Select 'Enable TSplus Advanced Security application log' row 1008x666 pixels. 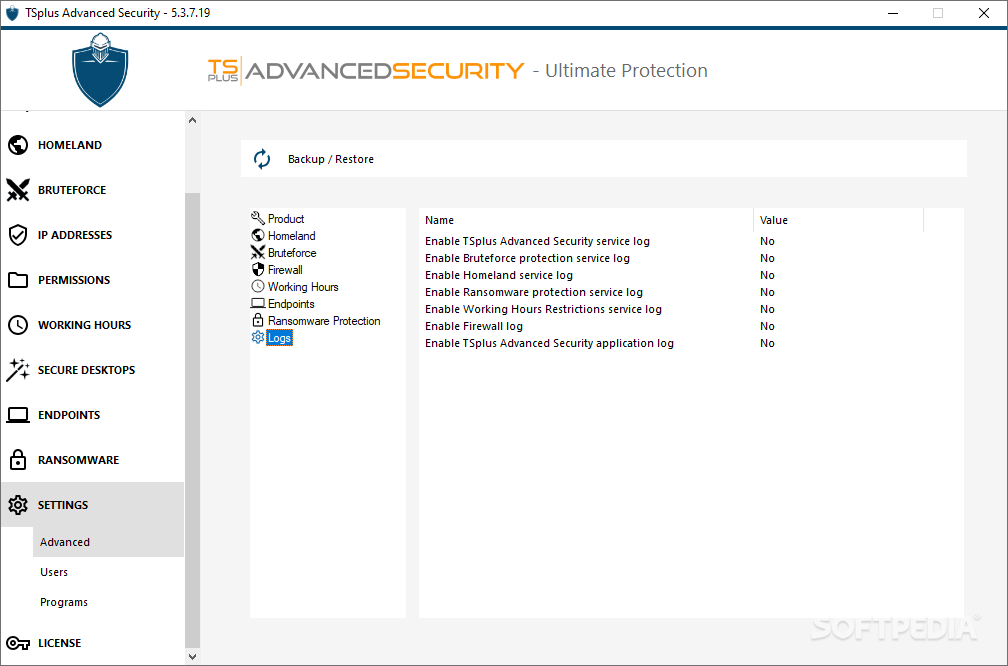pyautogui.click(x=691, y=343)
